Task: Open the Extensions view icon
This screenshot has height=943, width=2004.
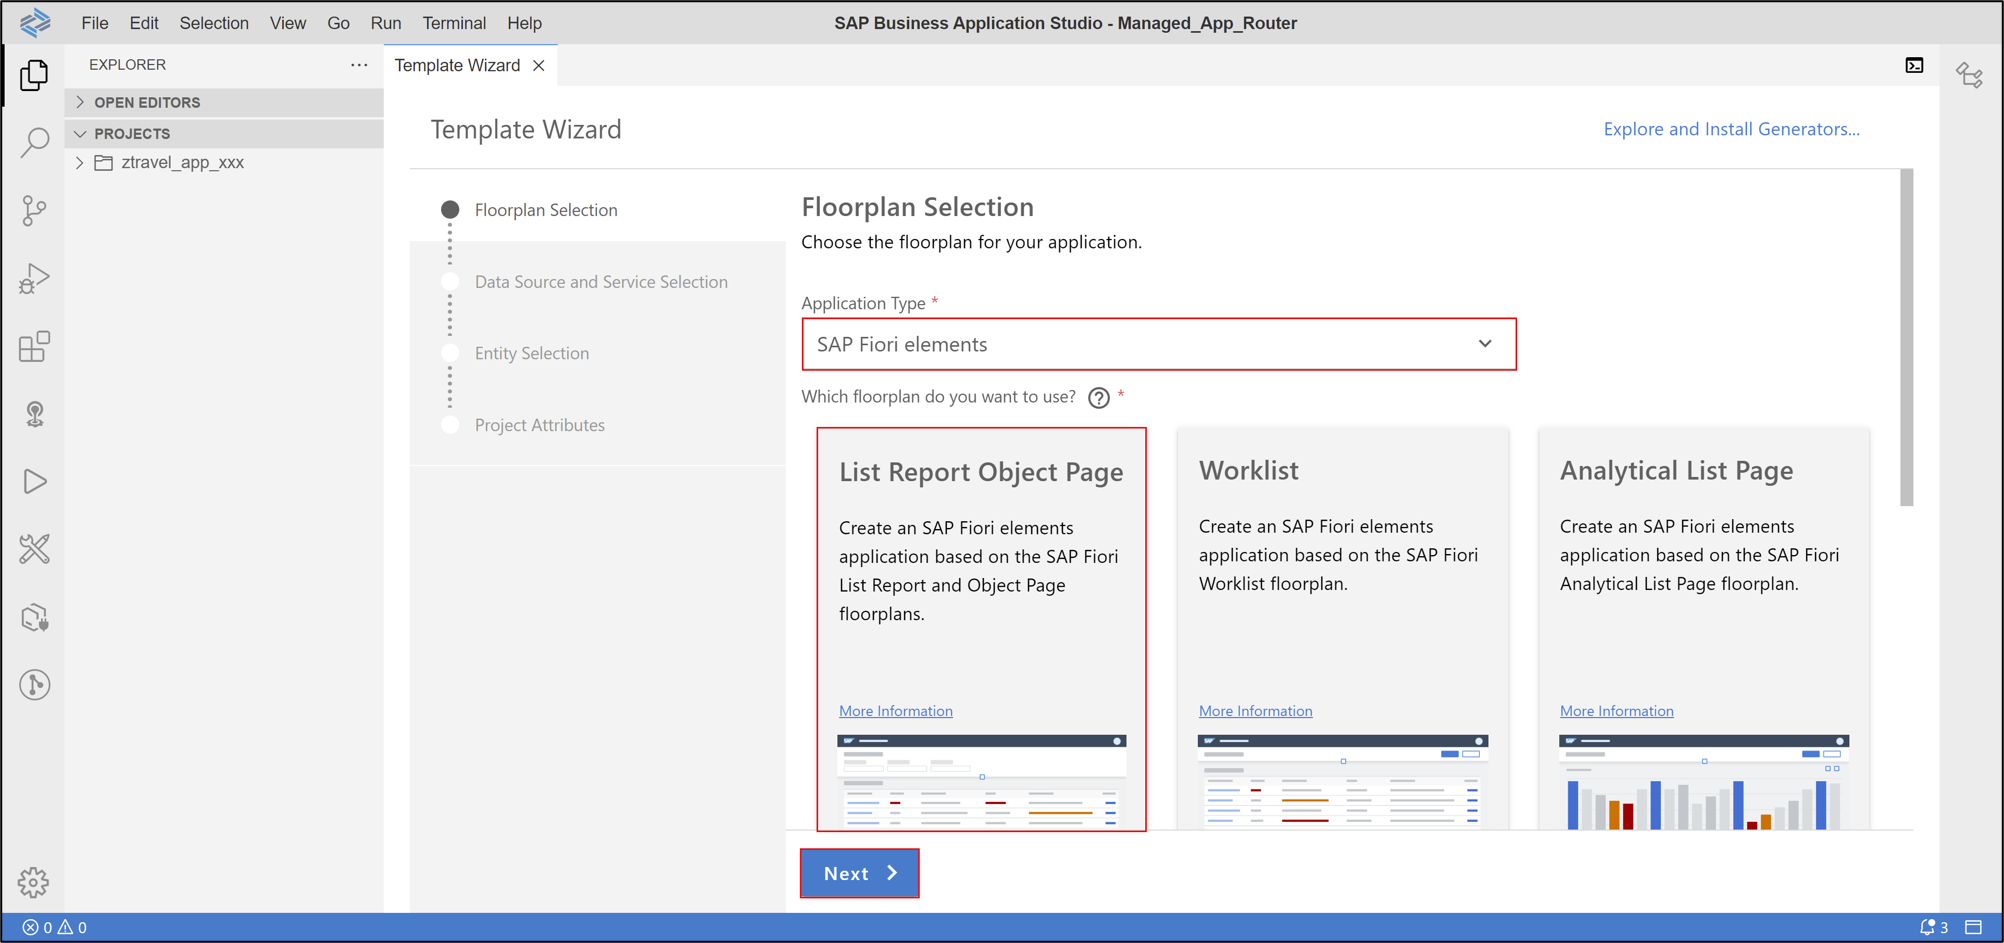Action: [34, 346]
